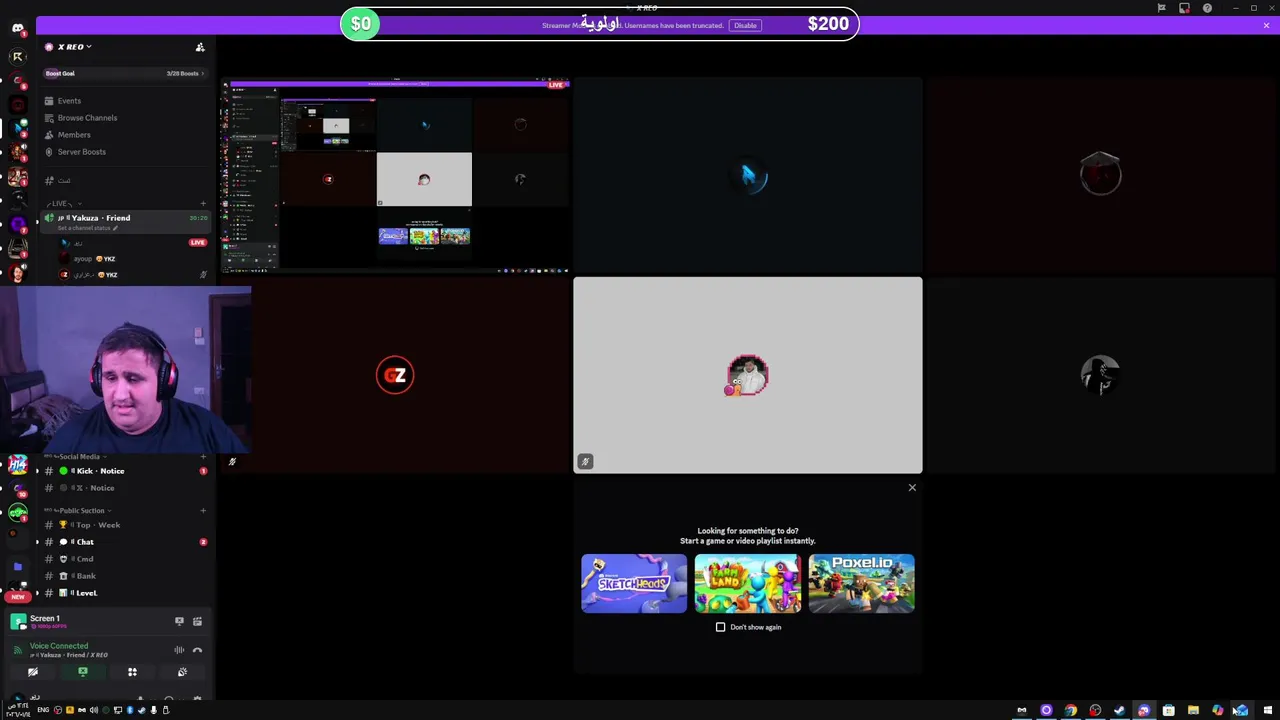Open the File Explorer folder in taskbar
The height and width of the screenshot is (720, 1280).
tap(1193, 710)
